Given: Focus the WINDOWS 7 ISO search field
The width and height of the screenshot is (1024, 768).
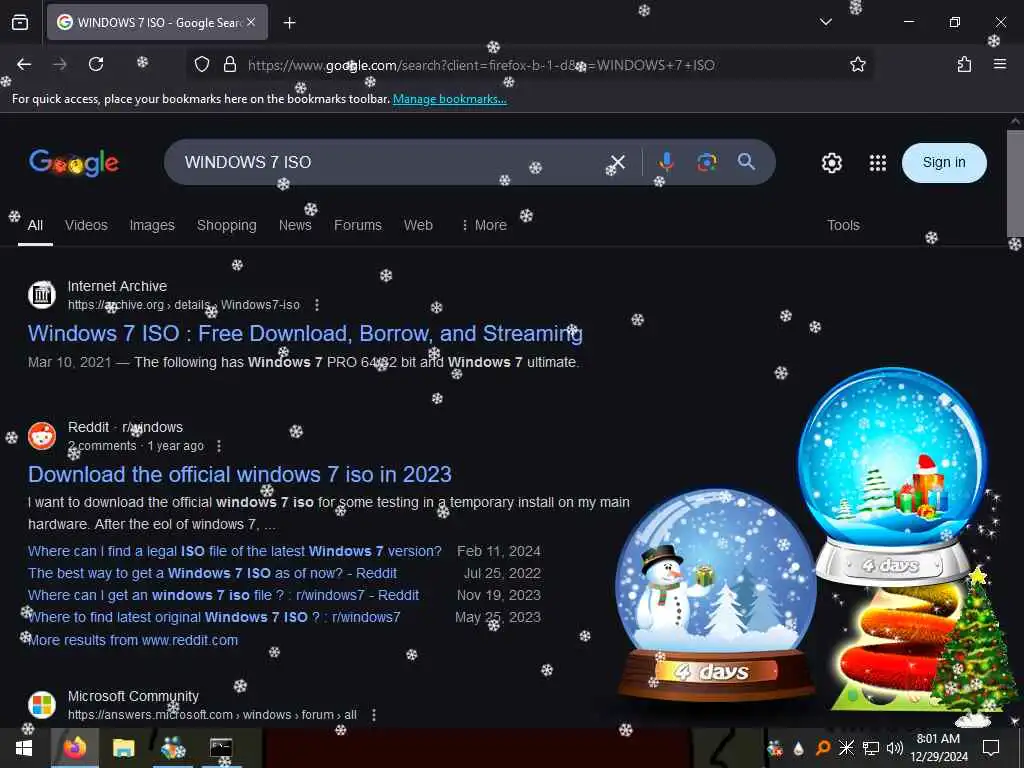Looking at the screenshot, I should coord(392,162).
